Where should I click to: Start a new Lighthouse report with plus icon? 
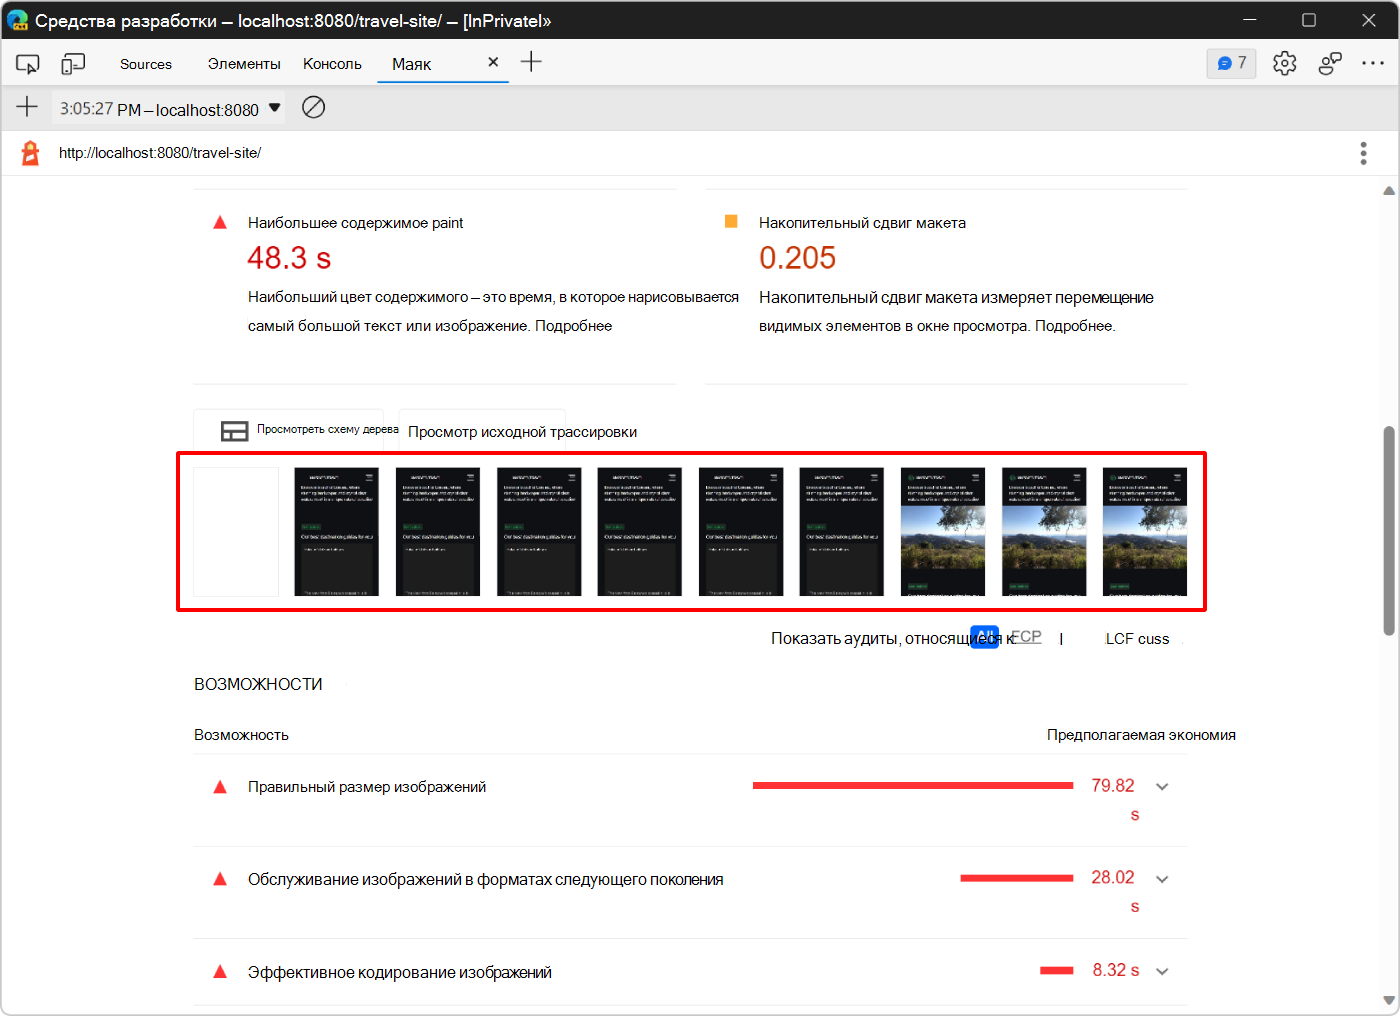pyautogui.click(x=27, y=106)
